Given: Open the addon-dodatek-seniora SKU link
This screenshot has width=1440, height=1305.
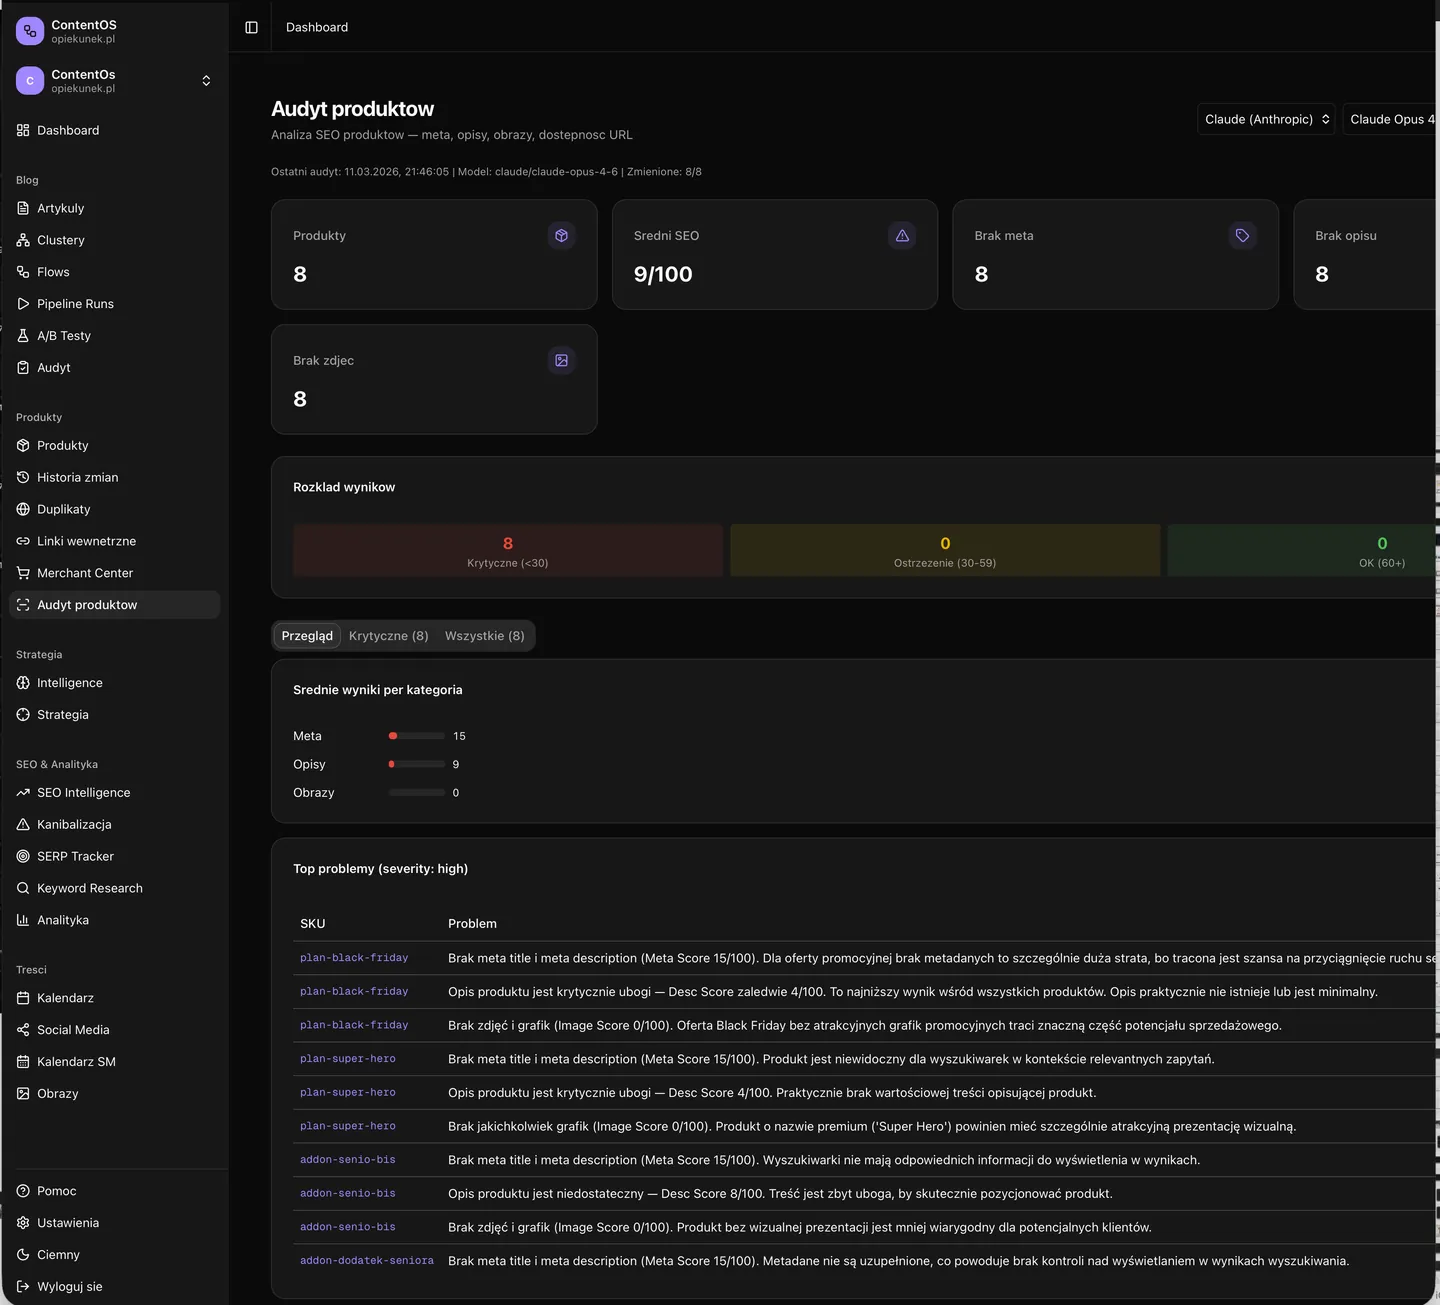Looking at the screenshot, I should pos(366,1261).
